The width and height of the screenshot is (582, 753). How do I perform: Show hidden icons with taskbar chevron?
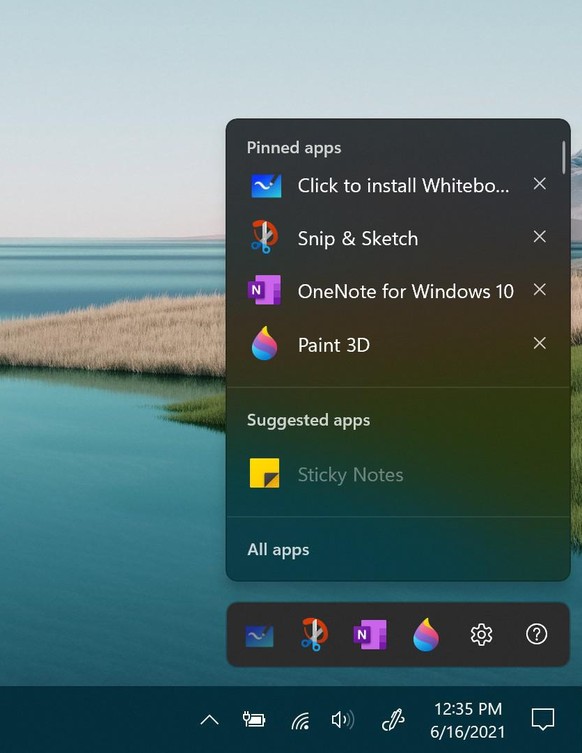[210, 720]
